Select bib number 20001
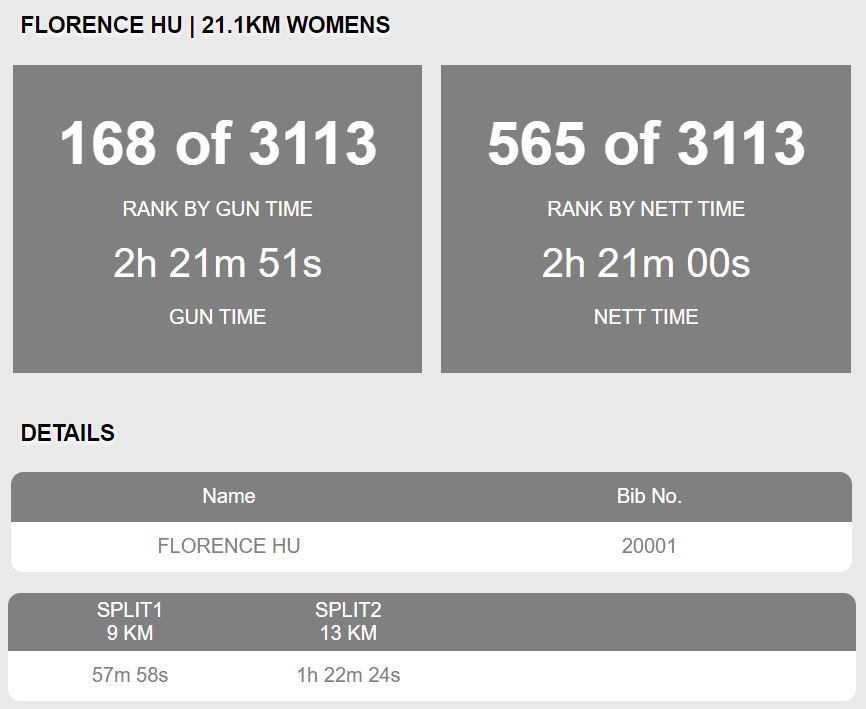 [650, 546]
